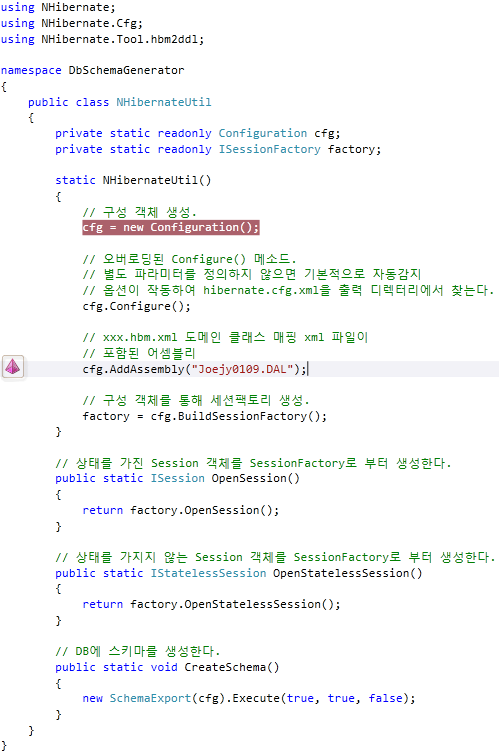Click the false argument in Execute call
499x755 pixels.
point(385,698)
